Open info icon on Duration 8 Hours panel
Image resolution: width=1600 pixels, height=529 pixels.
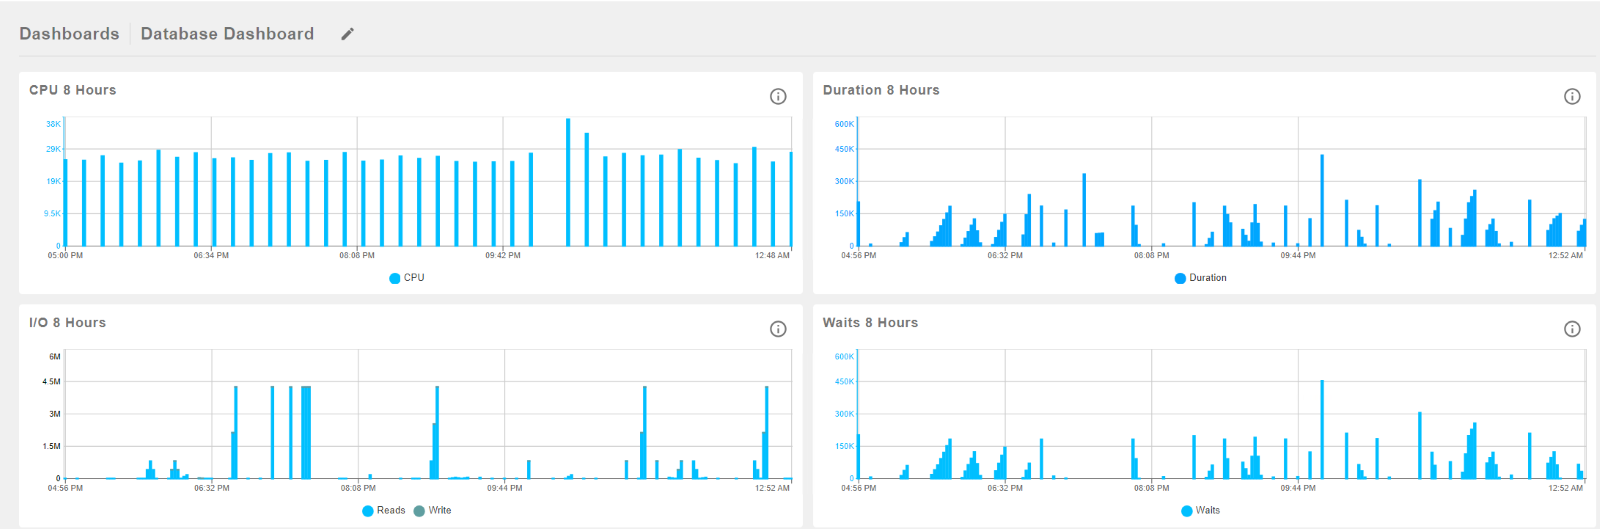click(x=1572, y=96)
